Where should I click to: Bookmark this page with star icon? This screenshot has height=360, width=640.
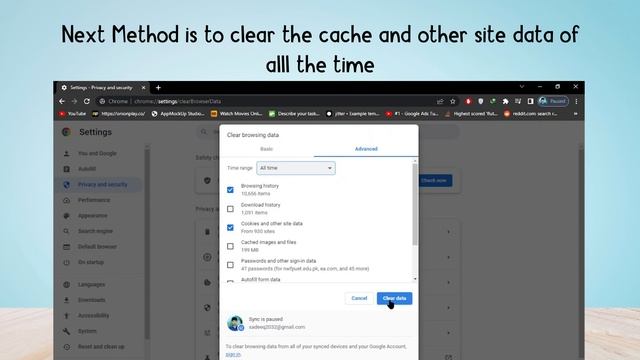[453, 101]
